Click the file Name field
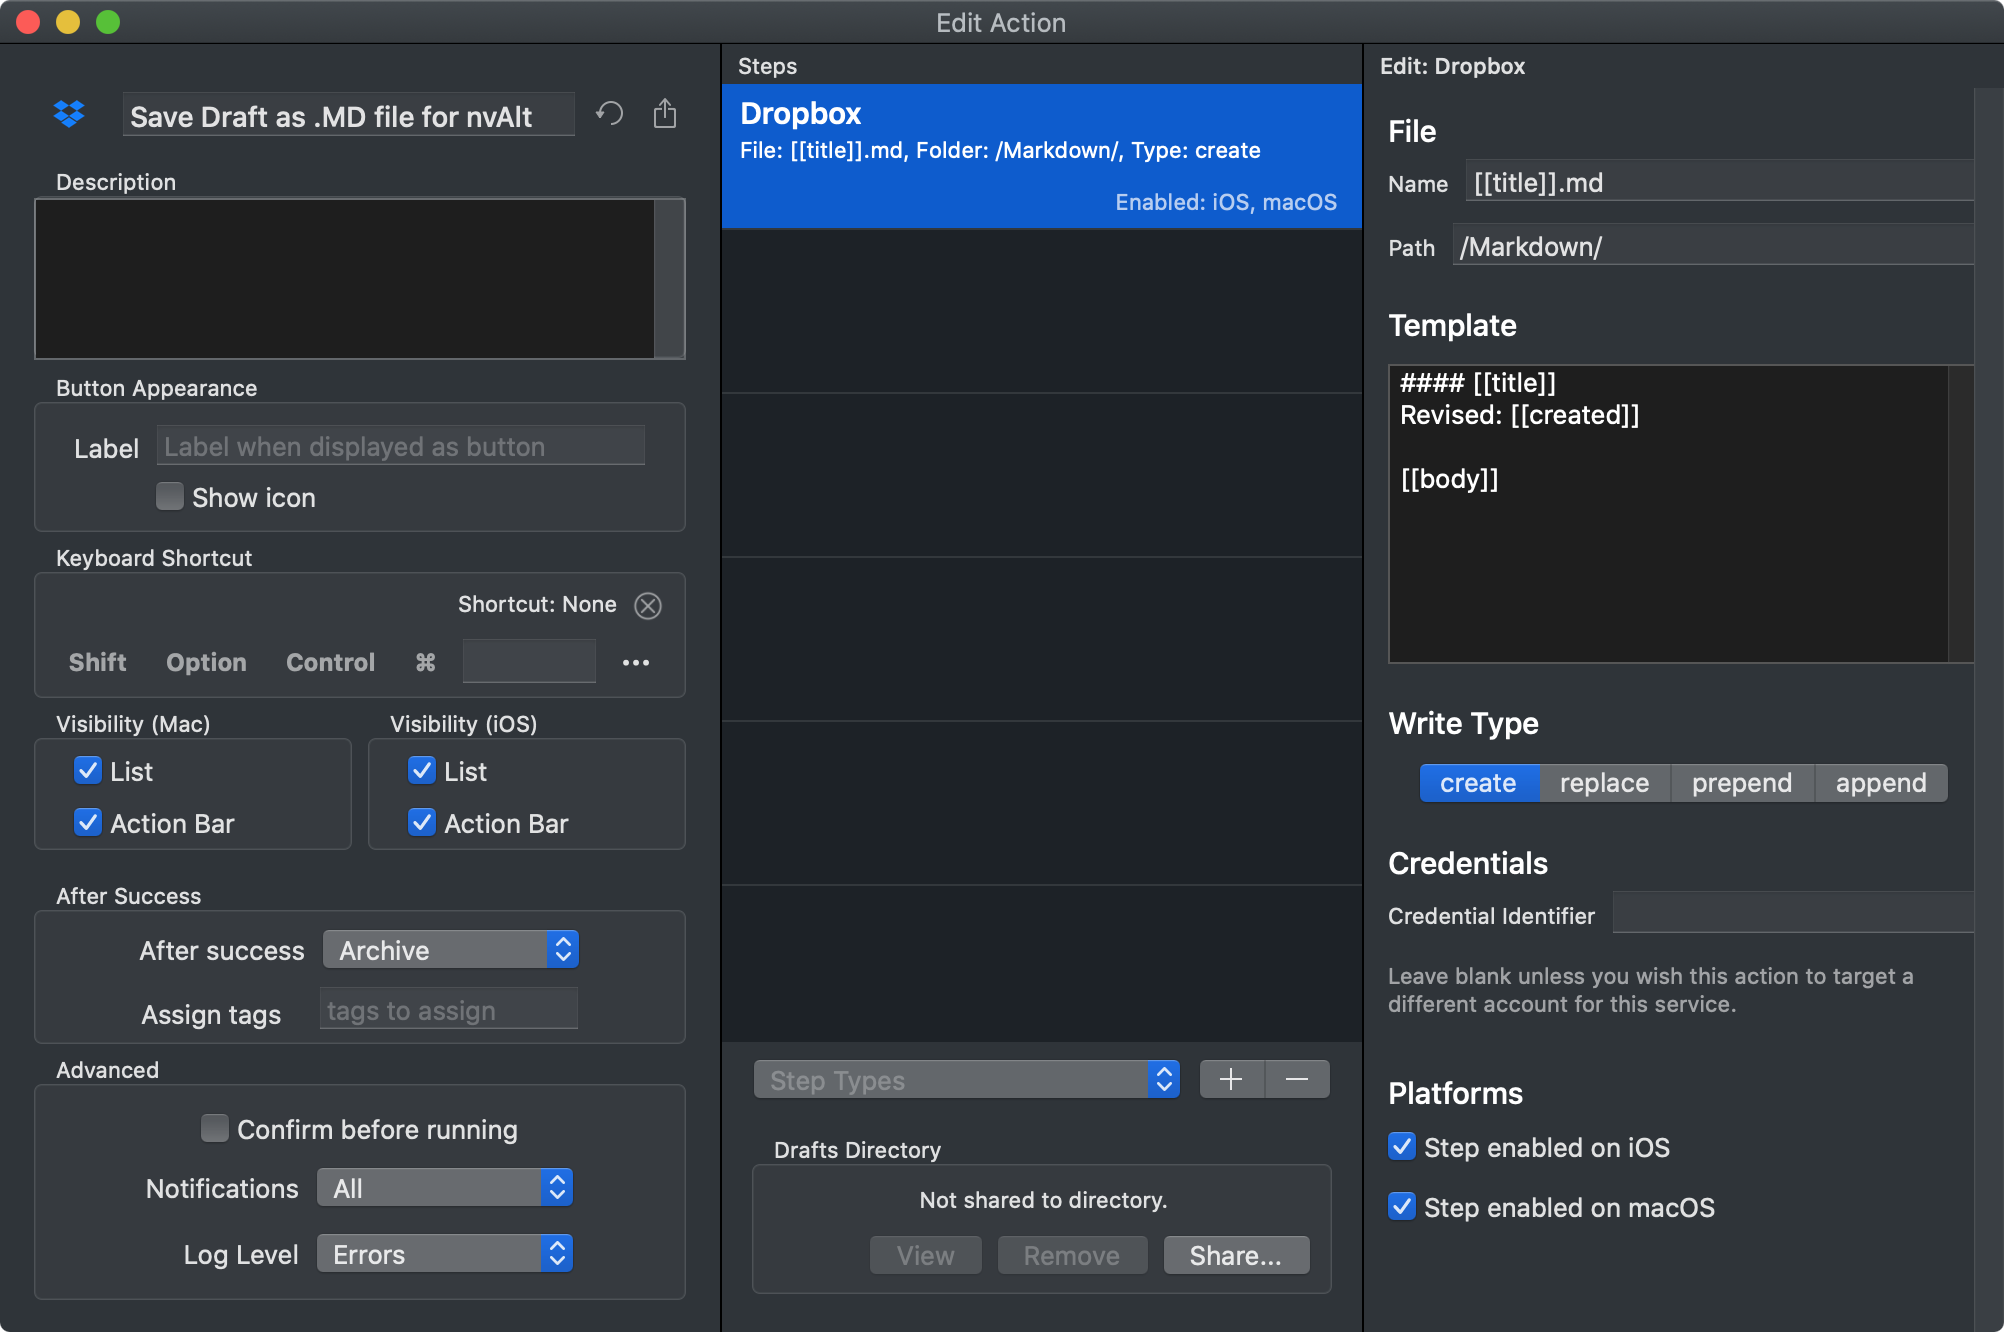This screenshot has height=1332, width=2004. pos(1720,182)
